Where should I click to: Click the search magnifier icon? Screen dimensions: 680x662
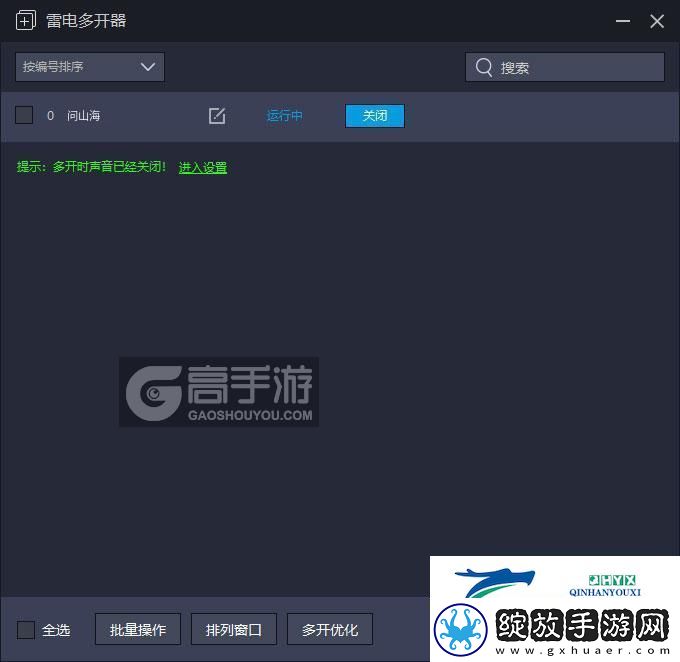pyautogui.click(x=484, y=68)
